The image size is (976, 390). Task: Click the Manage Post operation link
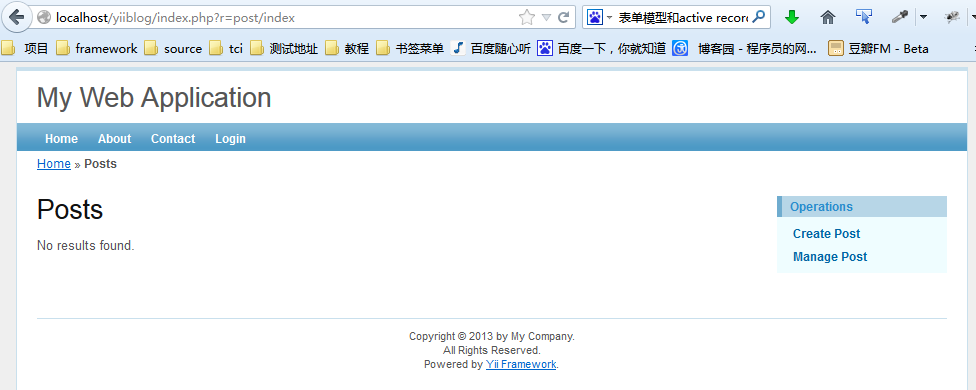pos(830,257)
